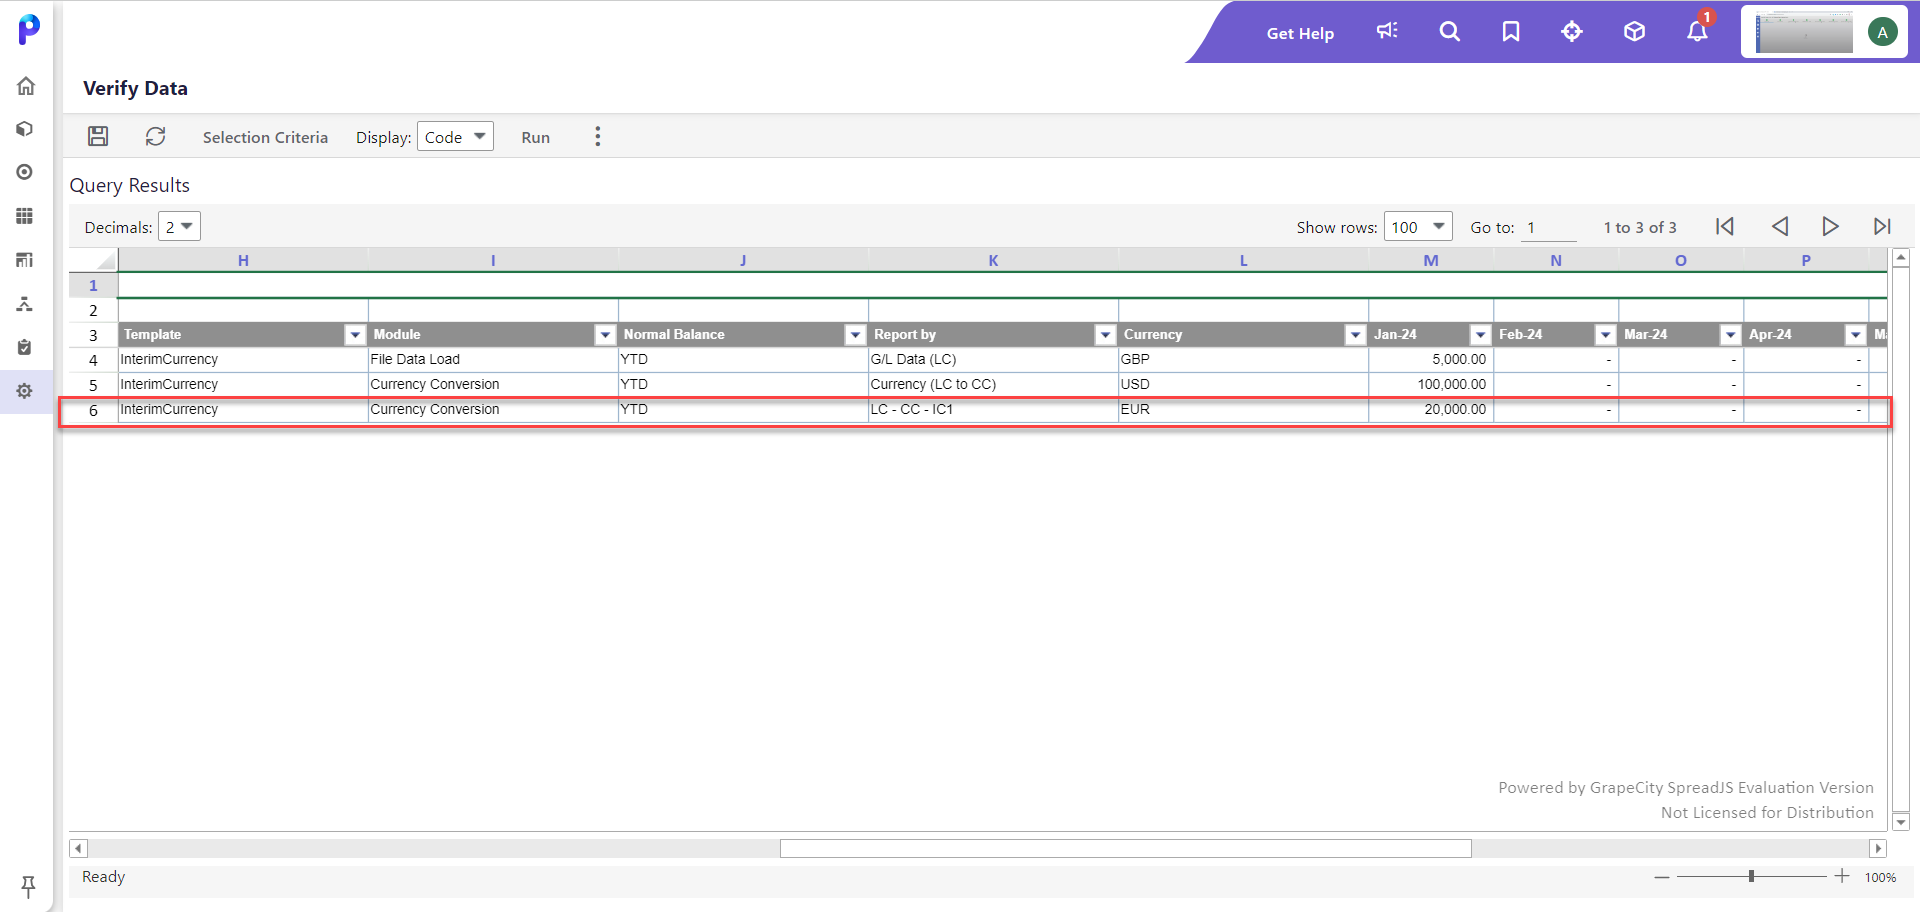Open the Template column filter dropdown
This screenshot has width=1920, height=912.
click(x=355, y=335)
